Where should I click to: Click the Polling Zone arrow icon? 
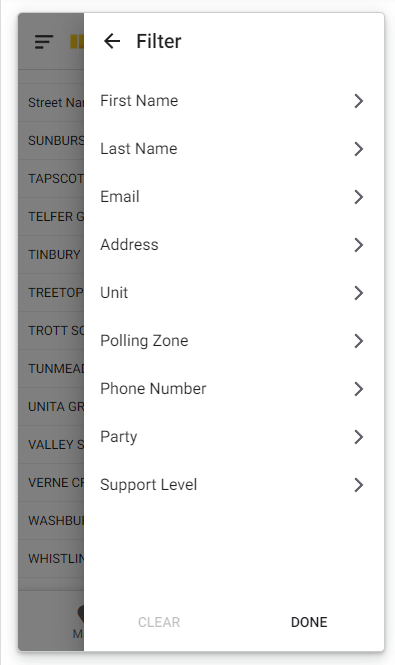point(359,341)
